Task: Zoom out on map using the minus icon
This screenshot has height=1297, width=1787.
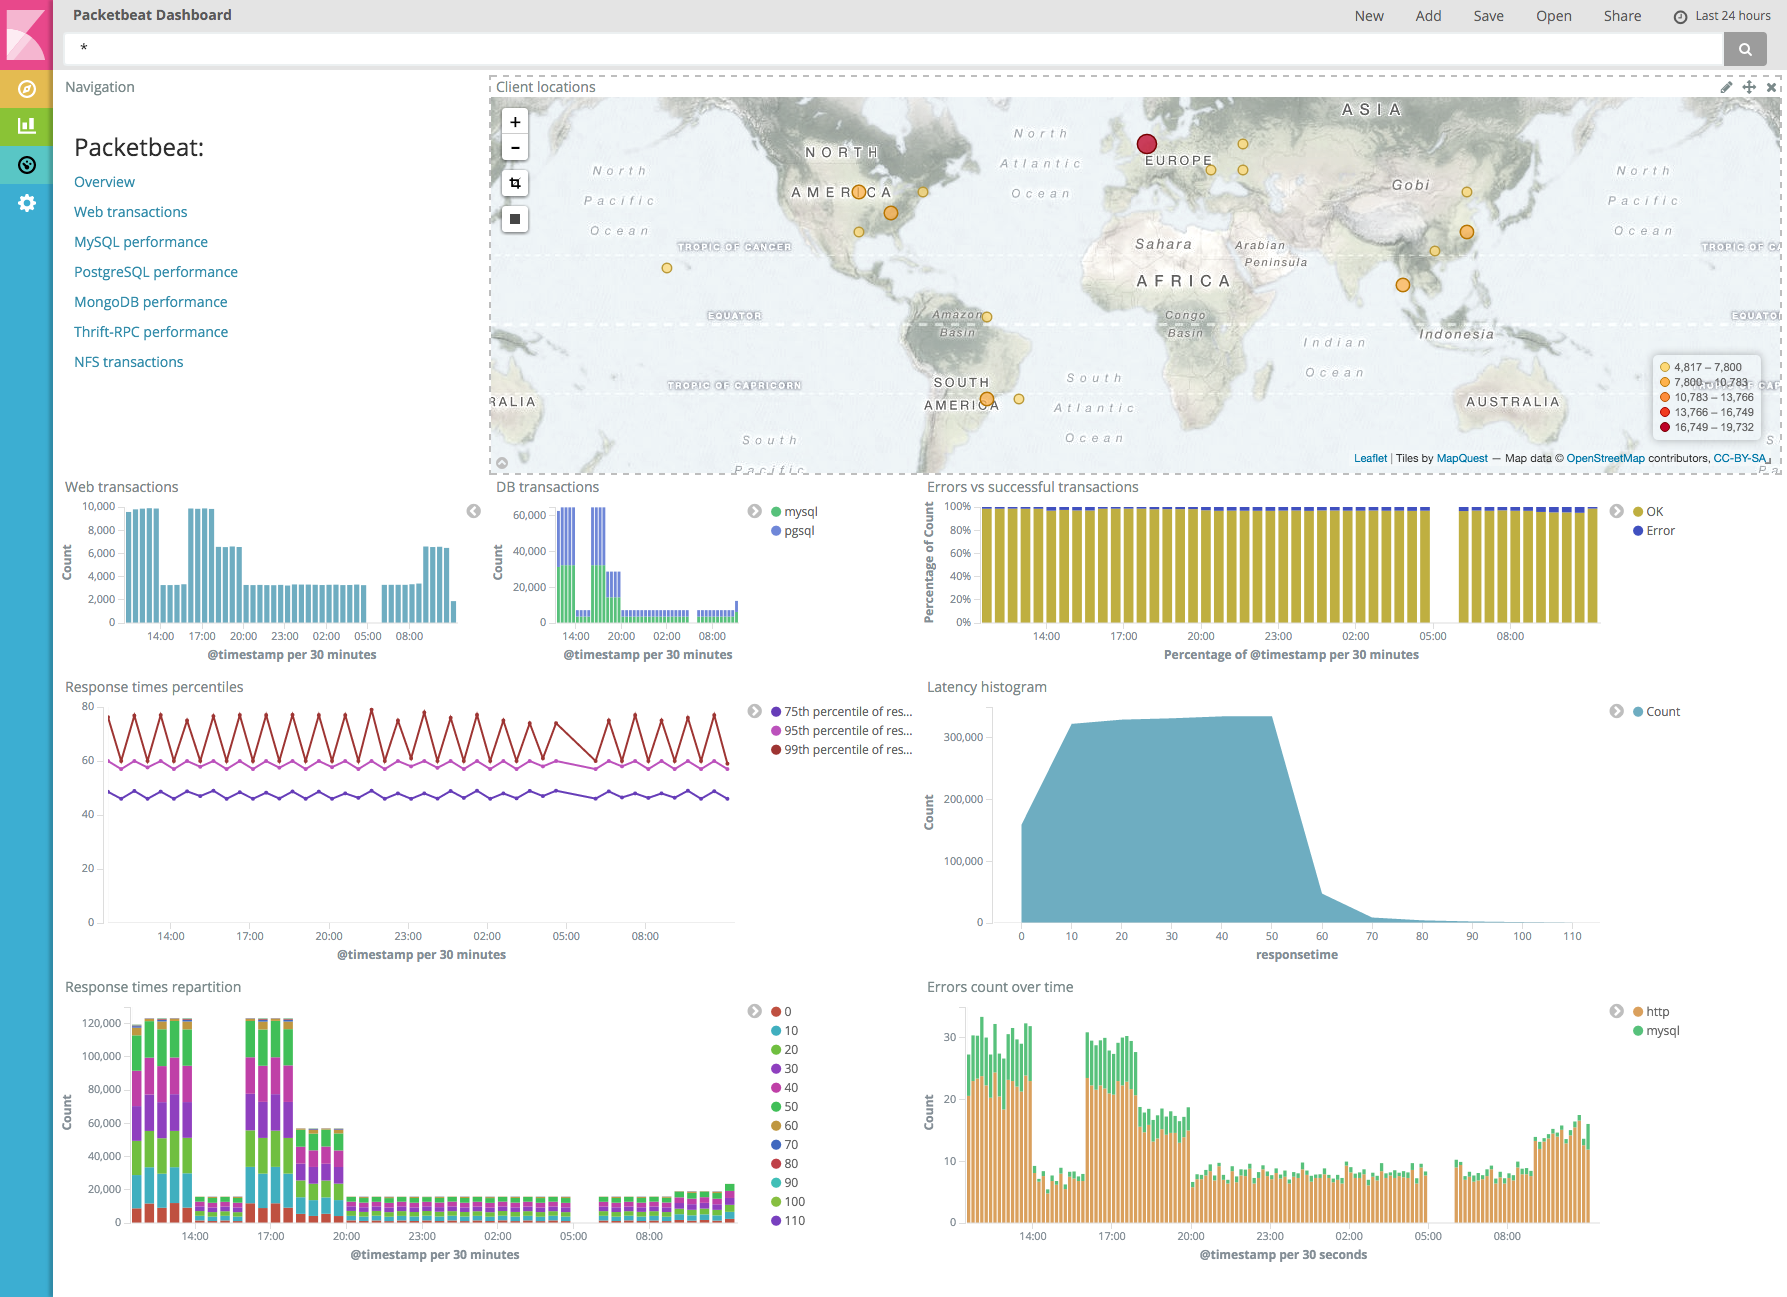Action: [514, 147]
